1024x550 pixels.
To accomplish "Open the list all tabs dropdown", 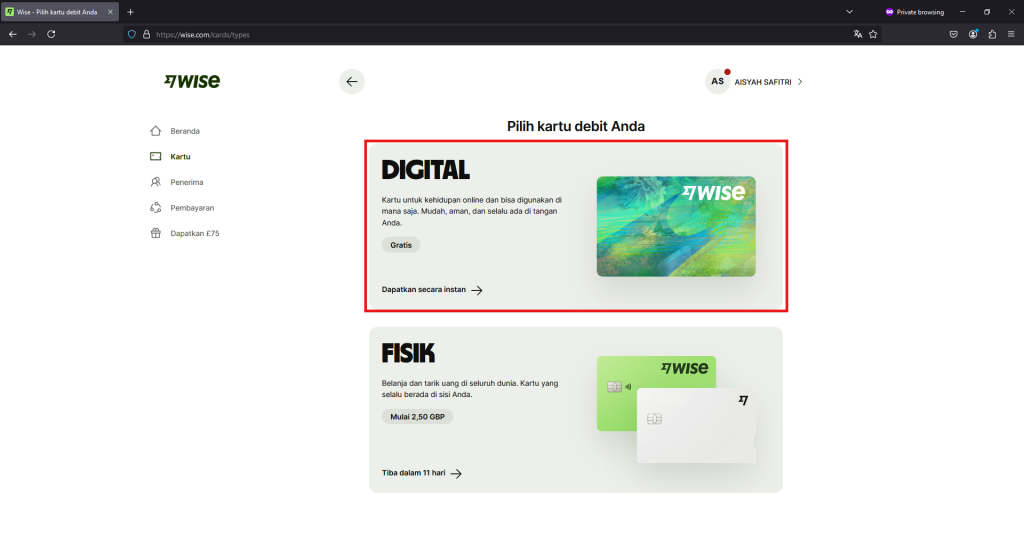I will click(x=849, y=11).
